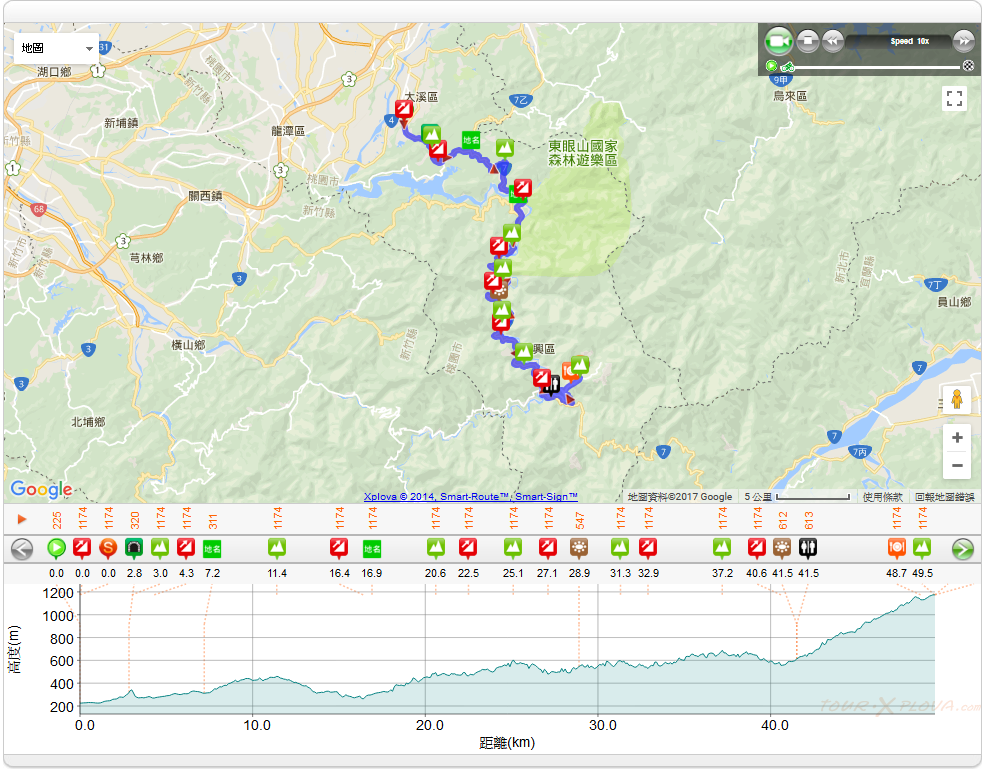The image size is (986, 783).
Task: Select the orange restaurant waypoint at 48.7 km
Action: tap(897, 548)
